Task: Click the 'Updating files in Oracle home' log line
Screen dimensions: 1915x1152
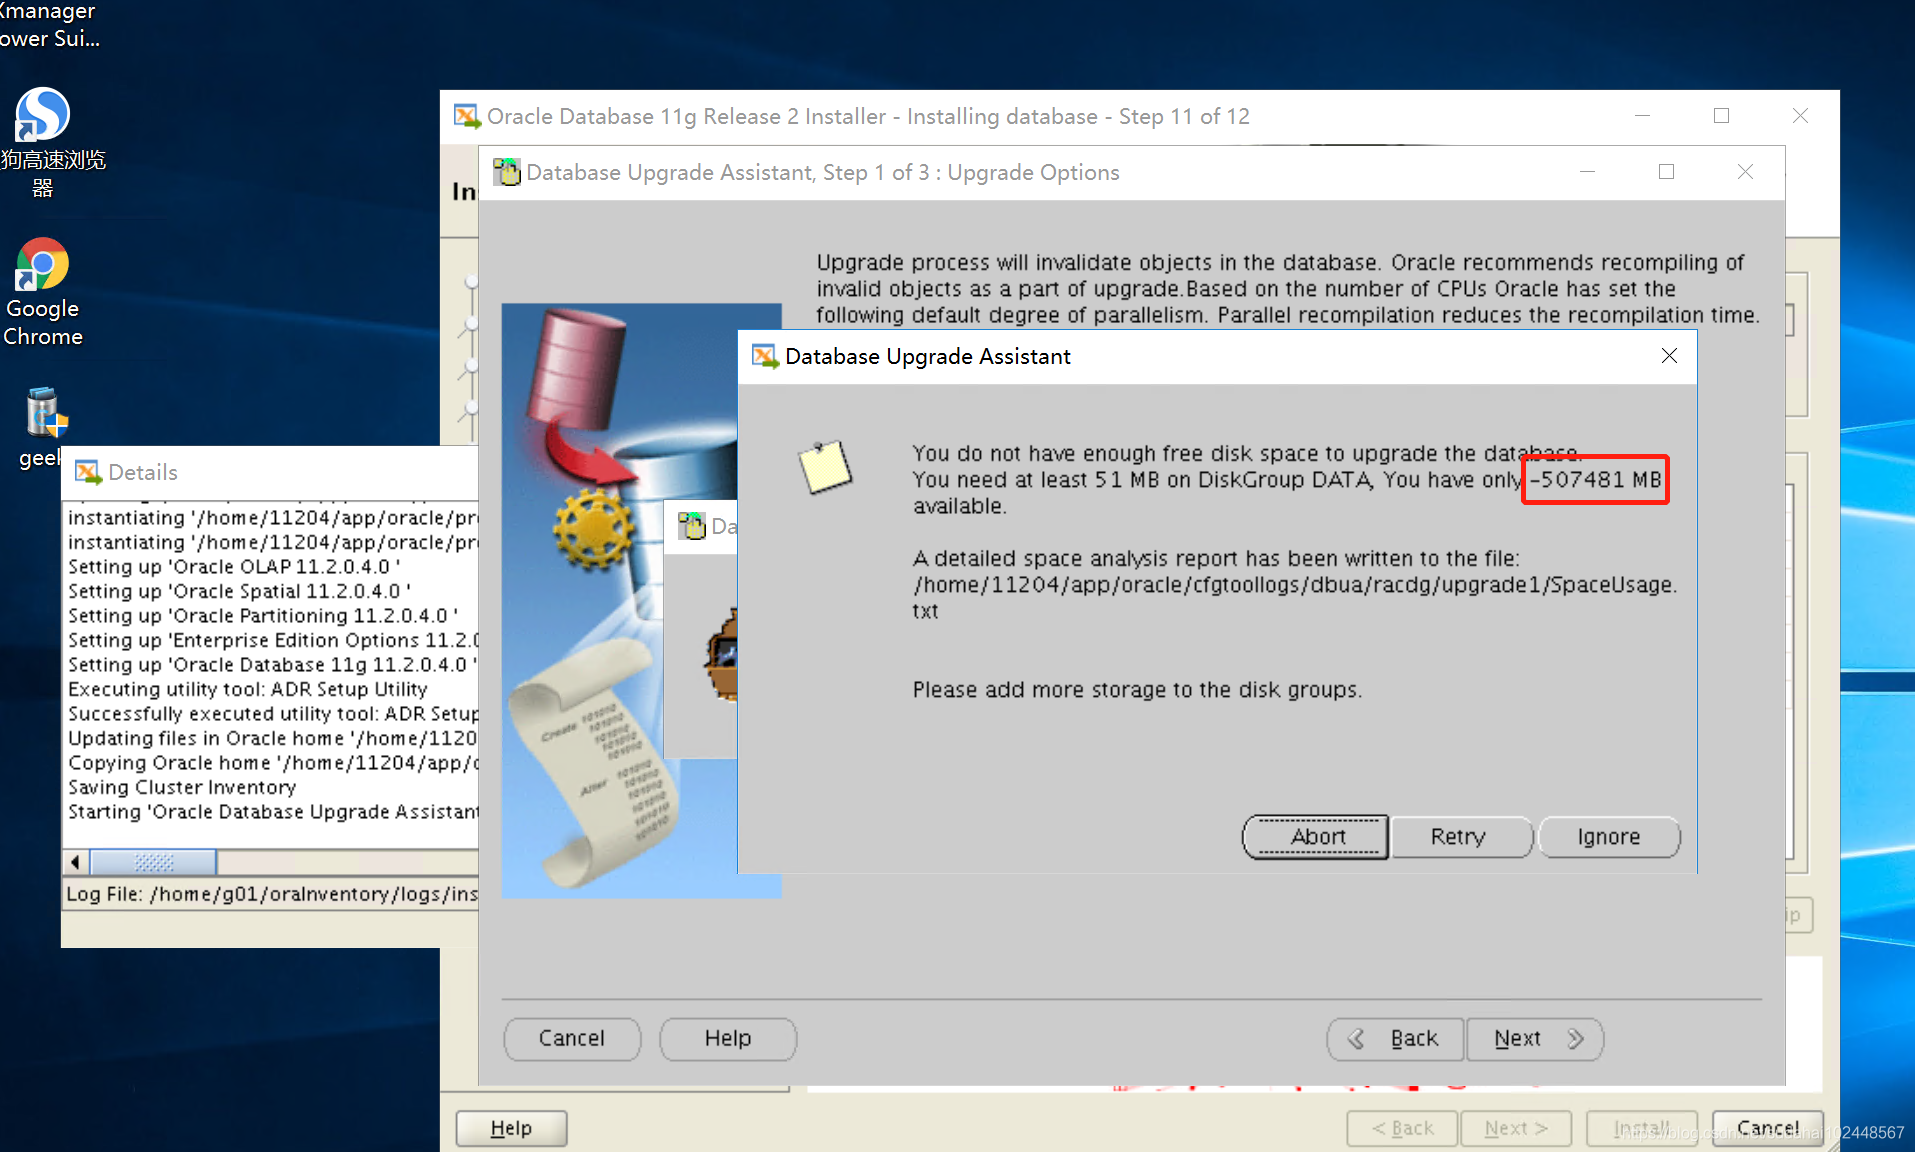Action: pos(273,739)
